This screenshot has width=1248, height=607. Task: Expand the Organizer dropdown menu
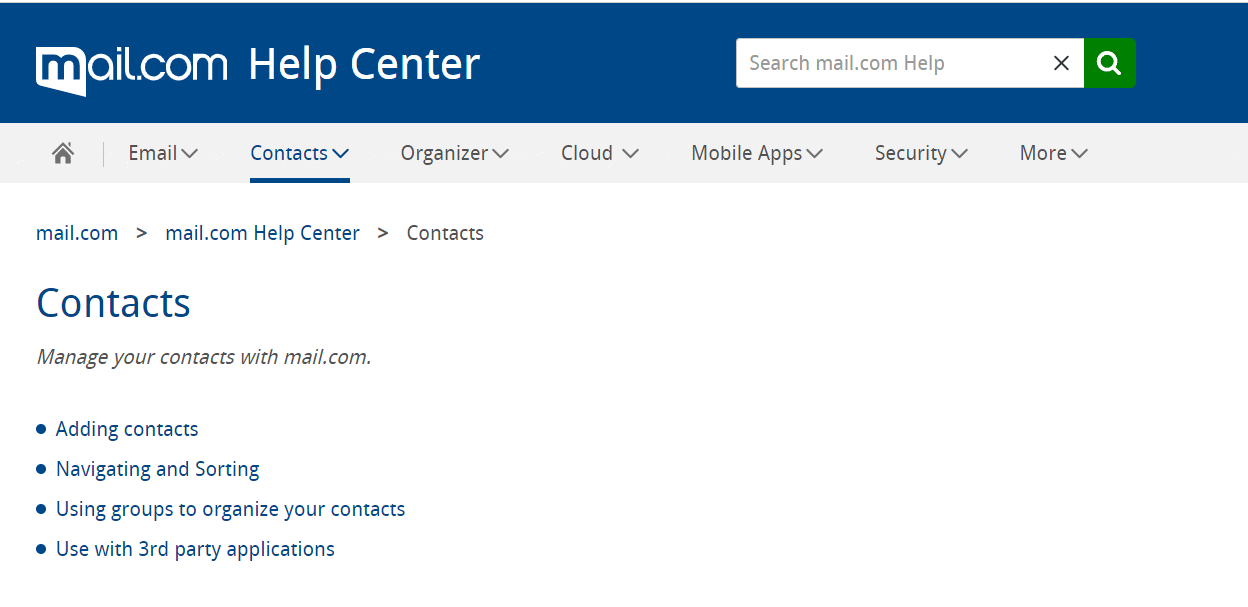(455, 153)
